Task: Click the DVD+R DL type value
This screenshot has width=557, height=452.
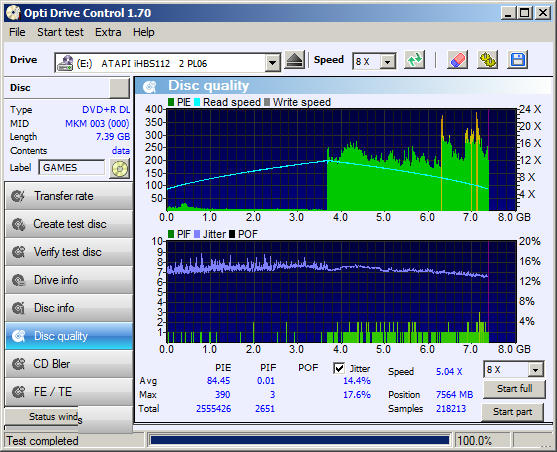Action: tap(106, 110)
